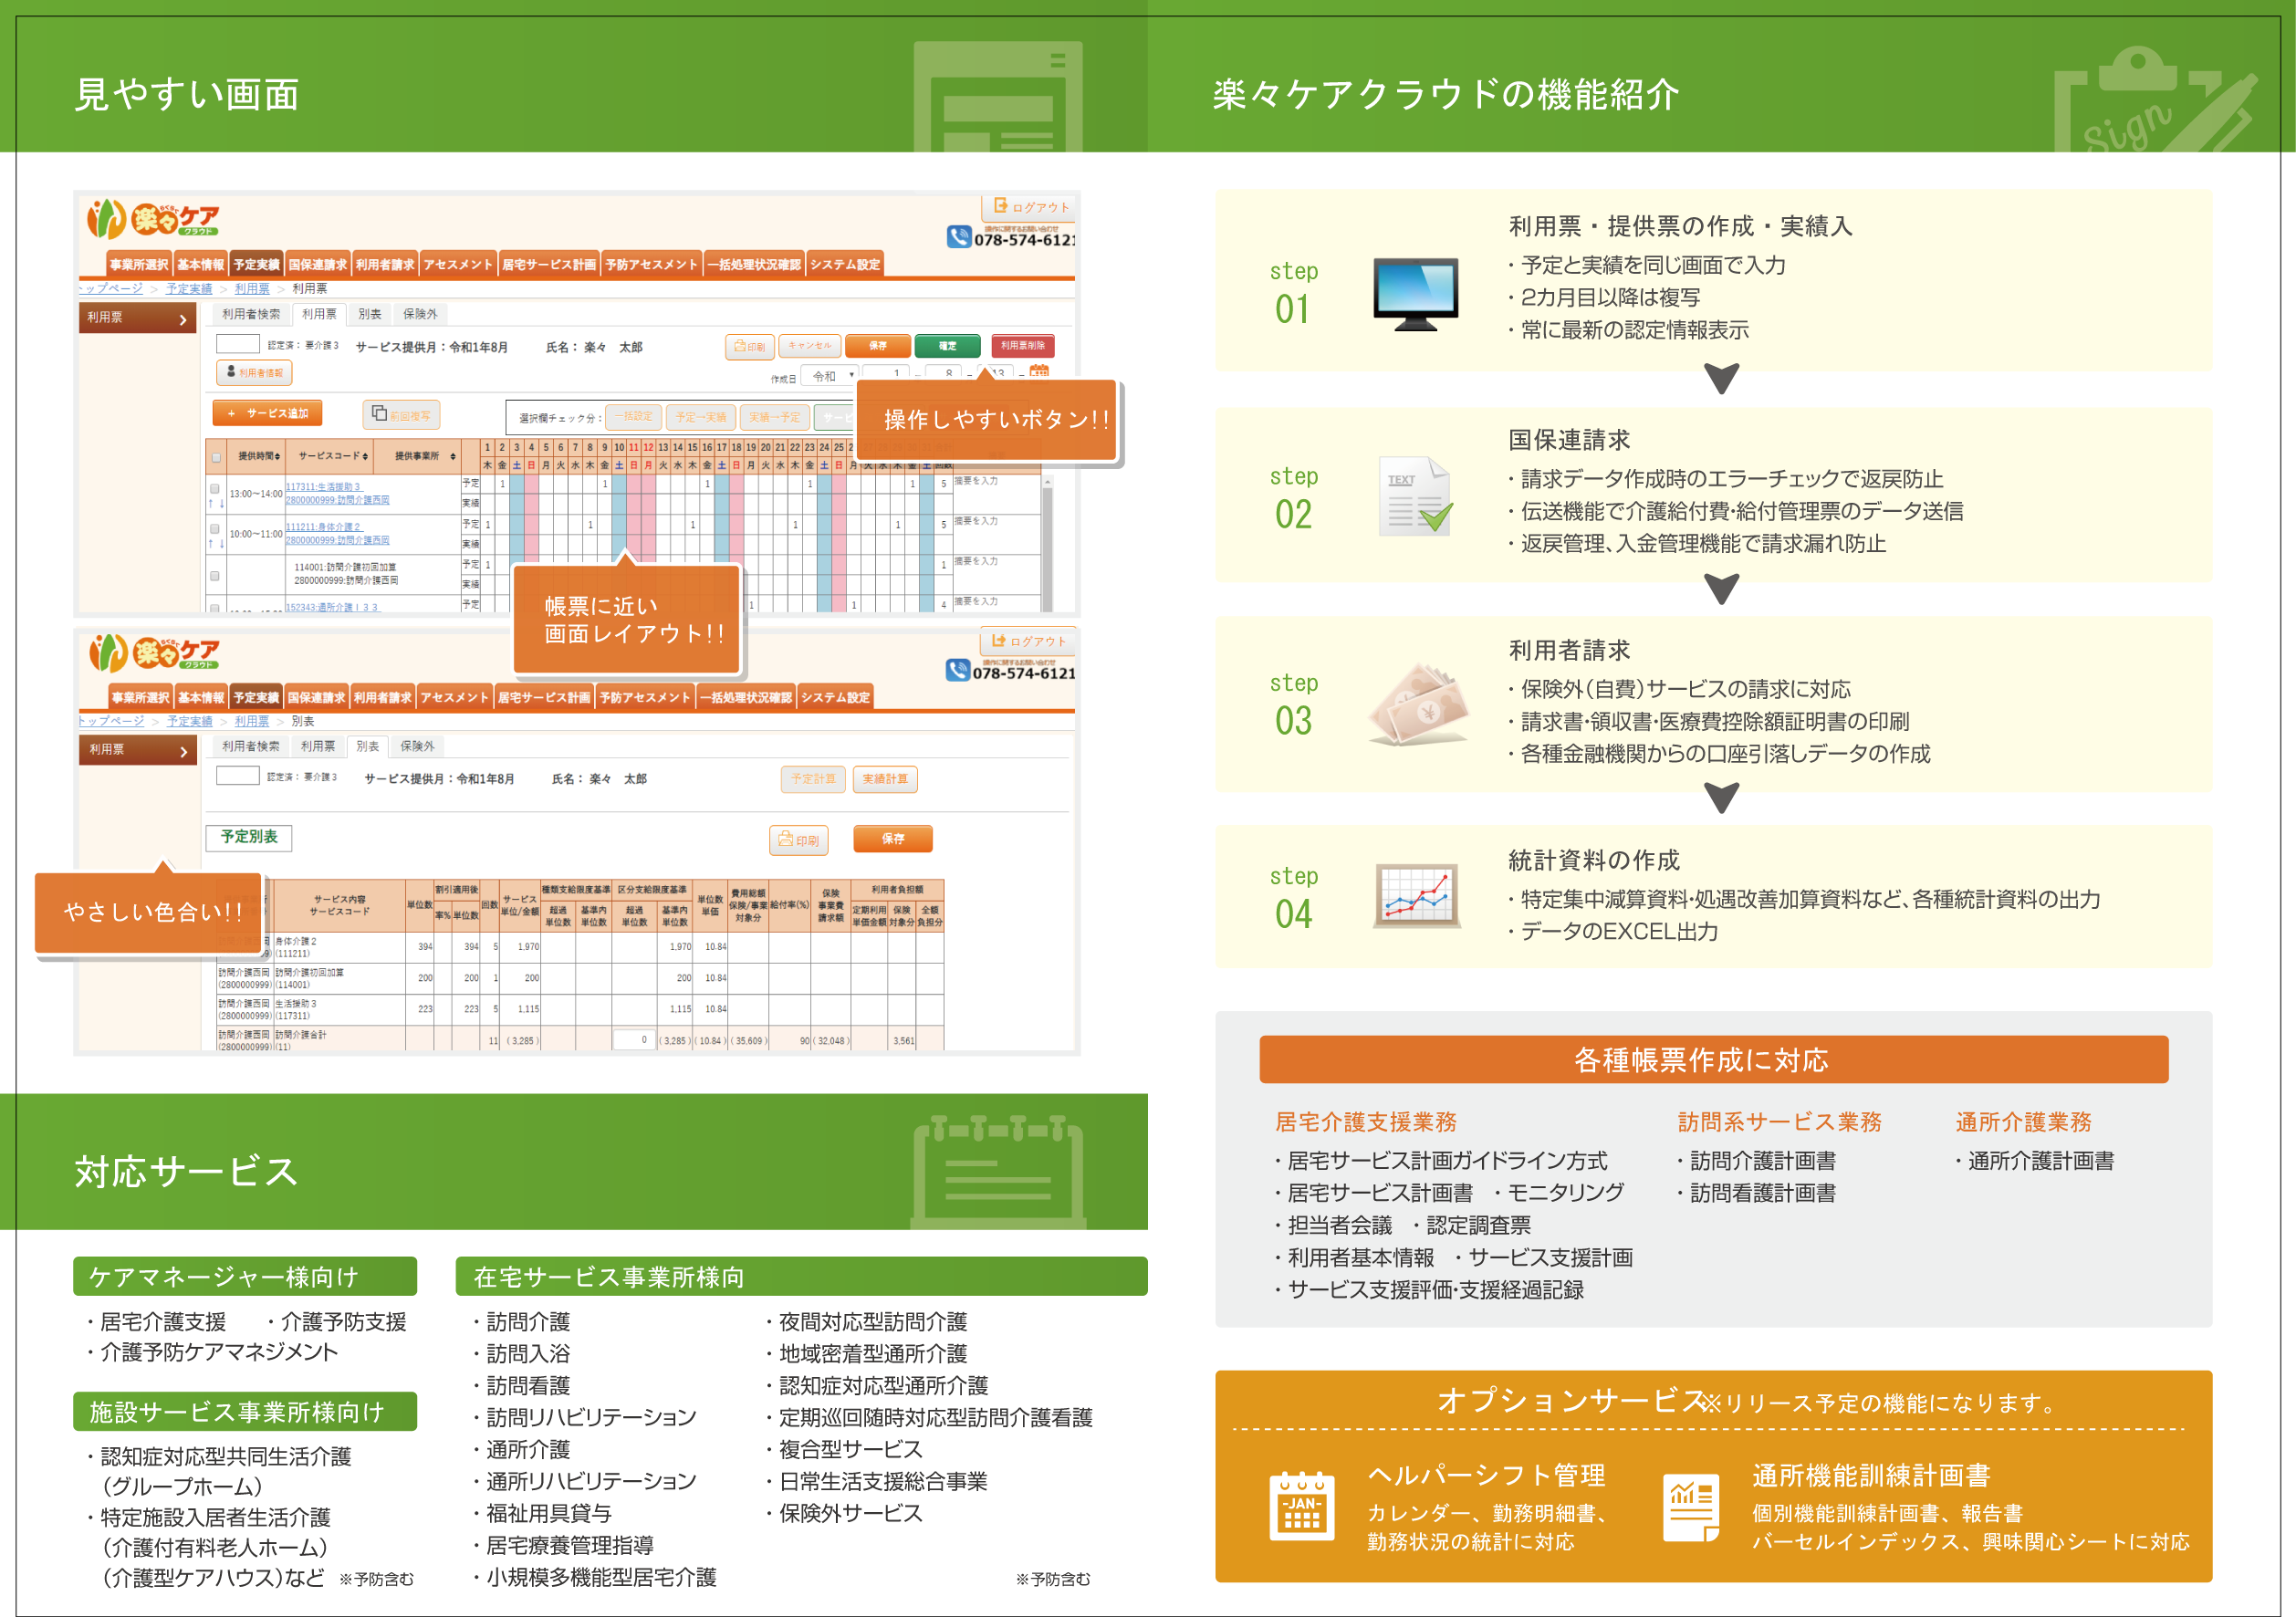Click the 楽々ケア logo in the 別表 screenshot
Image resolution: width=2296 pixels, height=1617 pixels.
click(155, 653)
